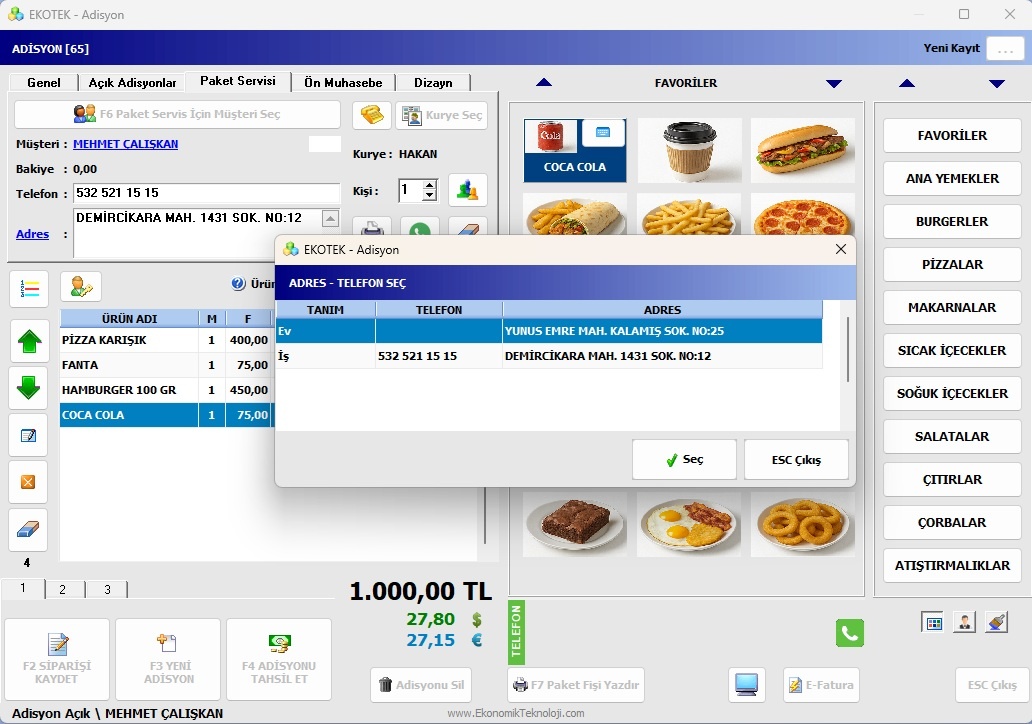Select the BURGERLER category button
Viewport: 1032px width, 724px height.
tap(952, 222)
